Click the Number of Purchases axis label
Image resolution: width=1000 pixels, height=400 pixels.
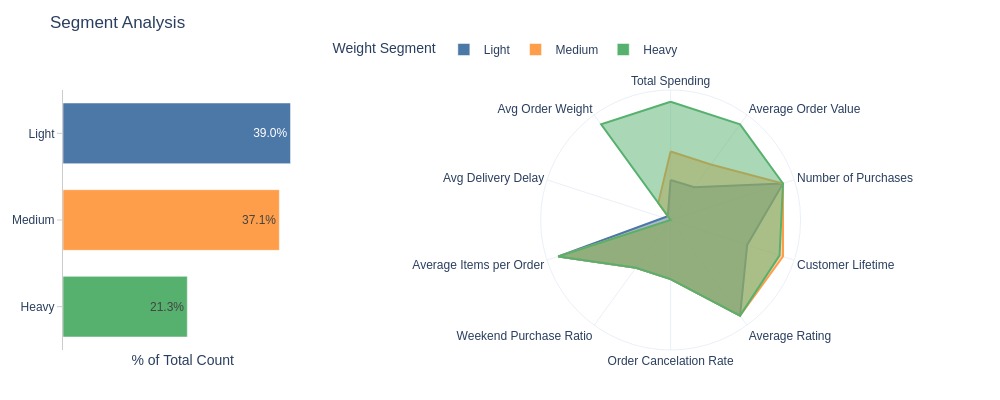click(855, 178)
